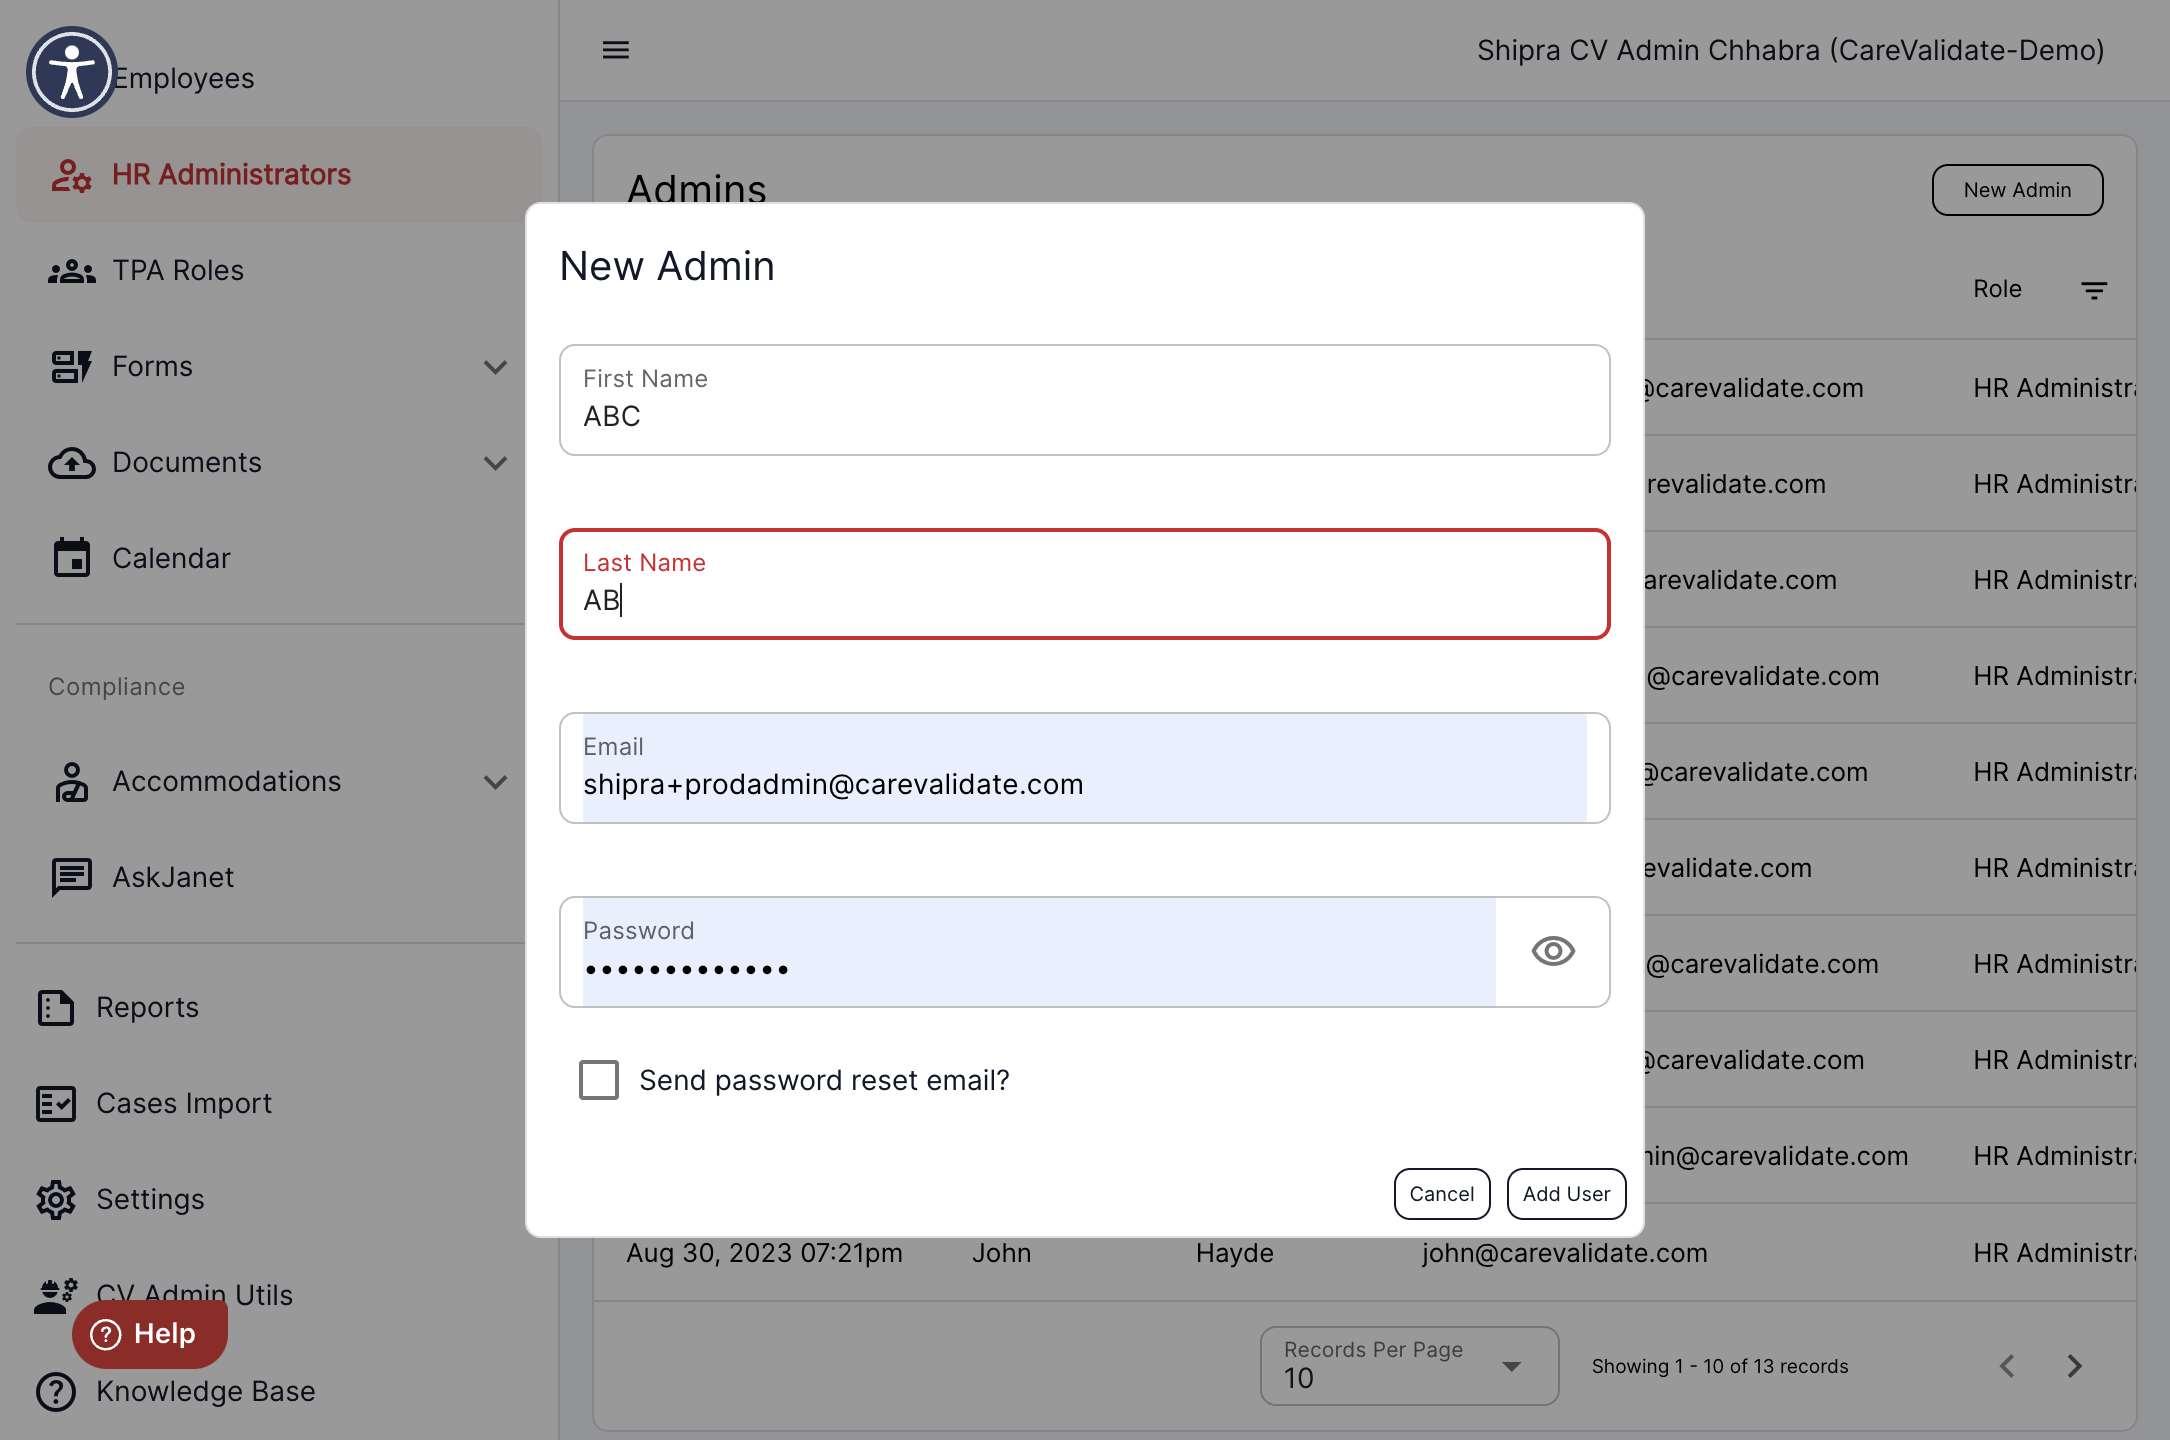The height and width of the screenshot is (1440, 2170).
Task: Expand the Forms menu chevron
Action: [495, 367]
